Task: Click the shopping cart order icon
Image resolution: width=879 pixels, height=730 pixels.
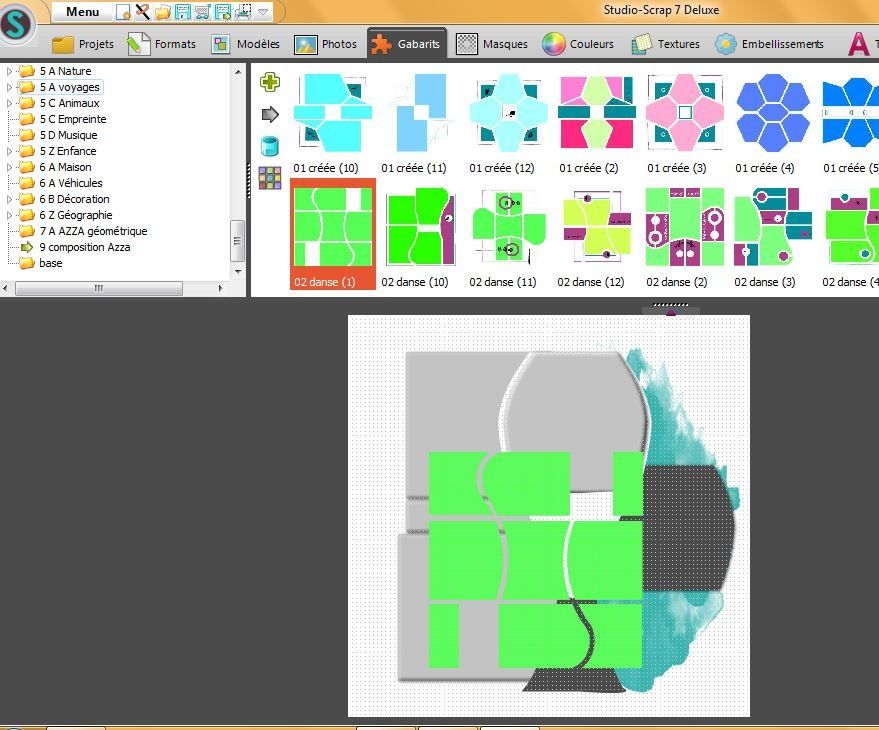Action: coord(203,12)
